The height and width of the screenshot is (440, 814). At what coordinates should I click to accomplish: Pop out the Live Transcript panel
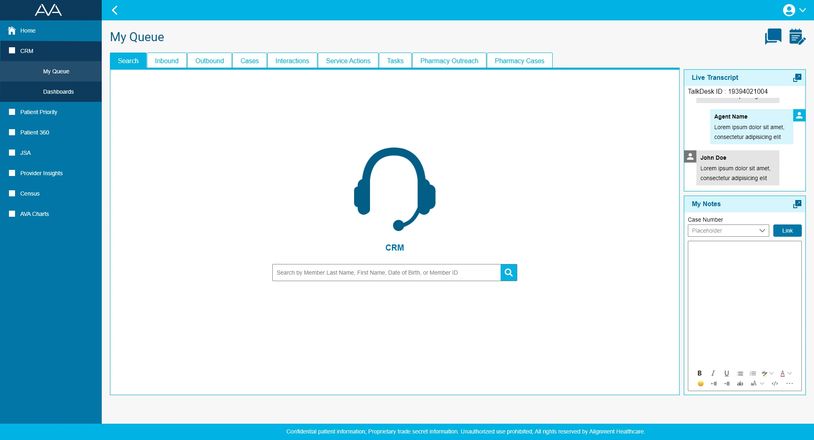[797, 77]
